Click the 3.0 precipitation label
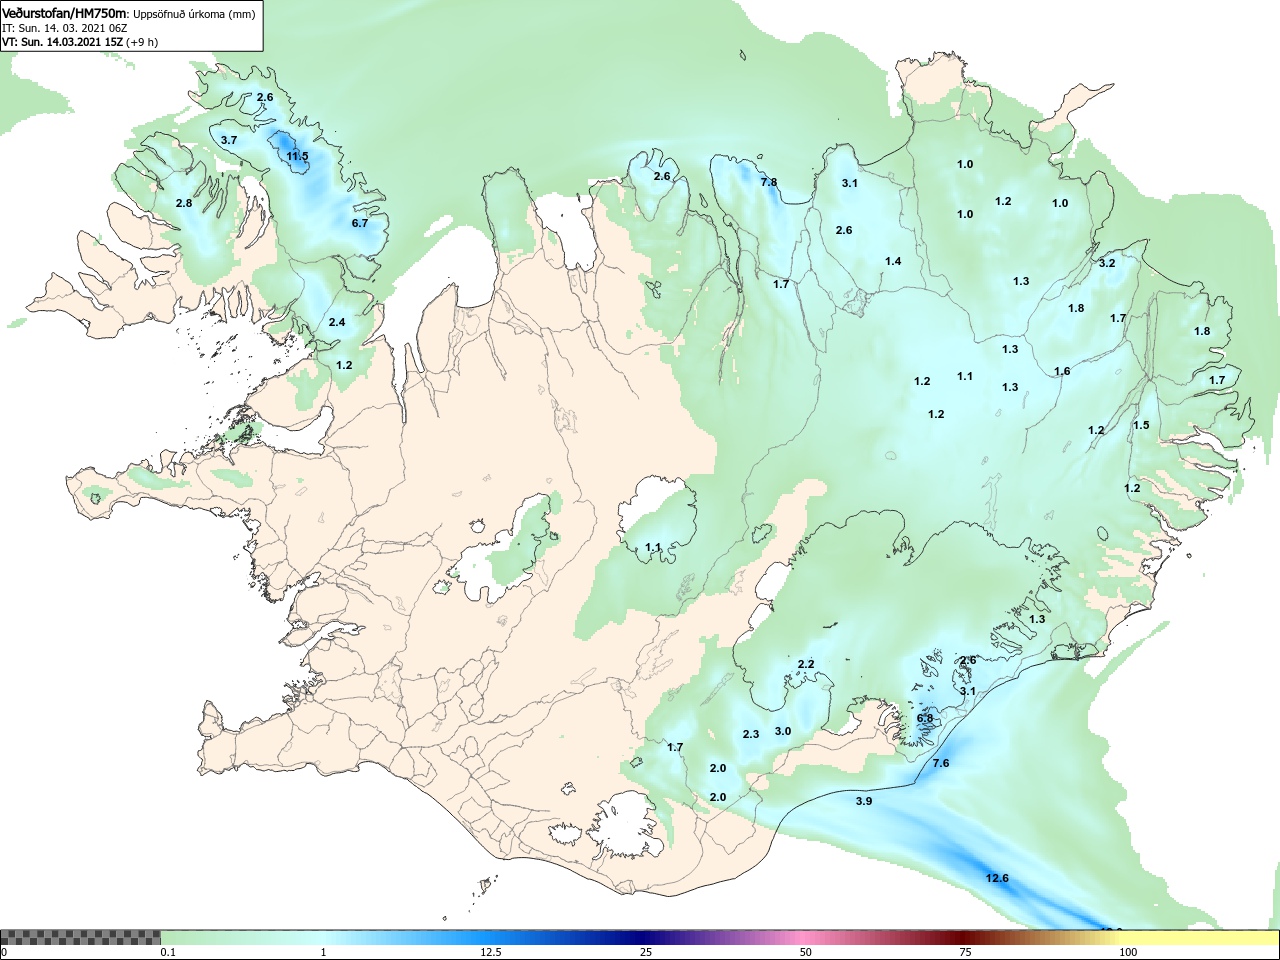 tap(783, 731)
